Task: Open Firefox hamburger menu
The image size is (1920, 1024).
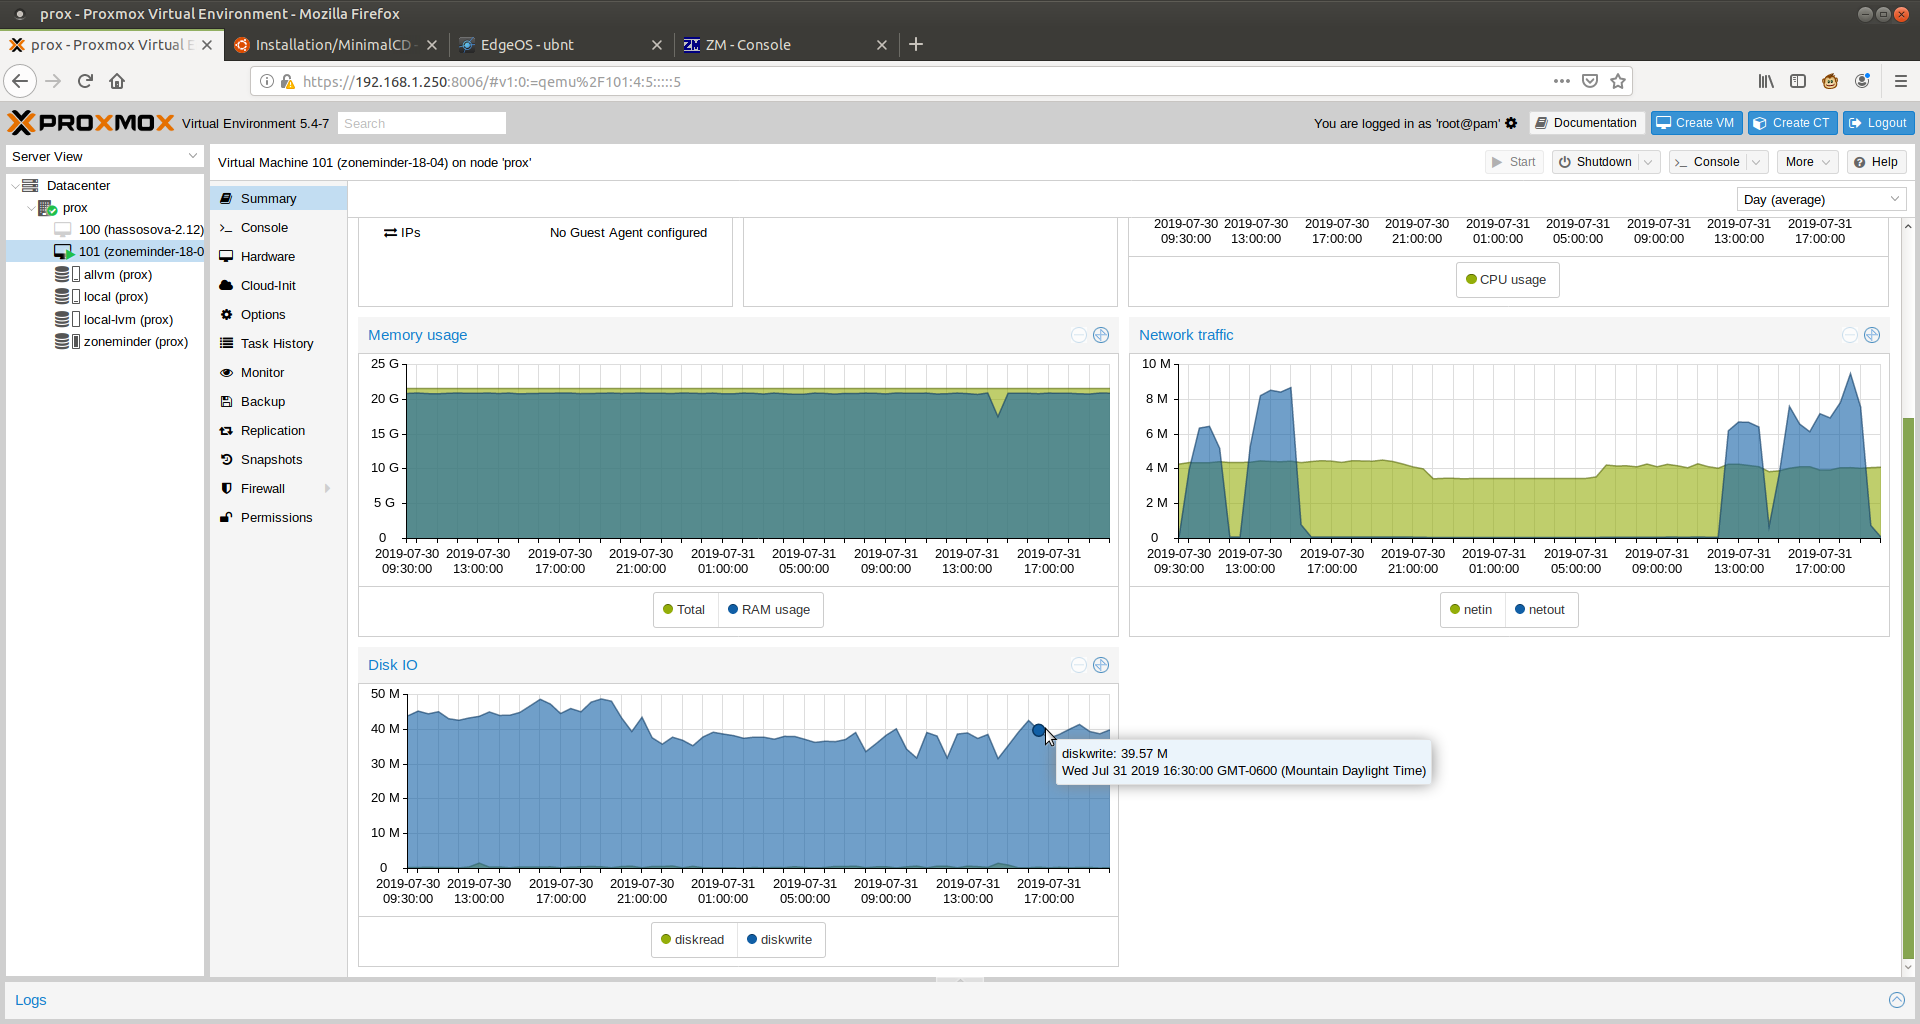Action: pos(1901,81)
